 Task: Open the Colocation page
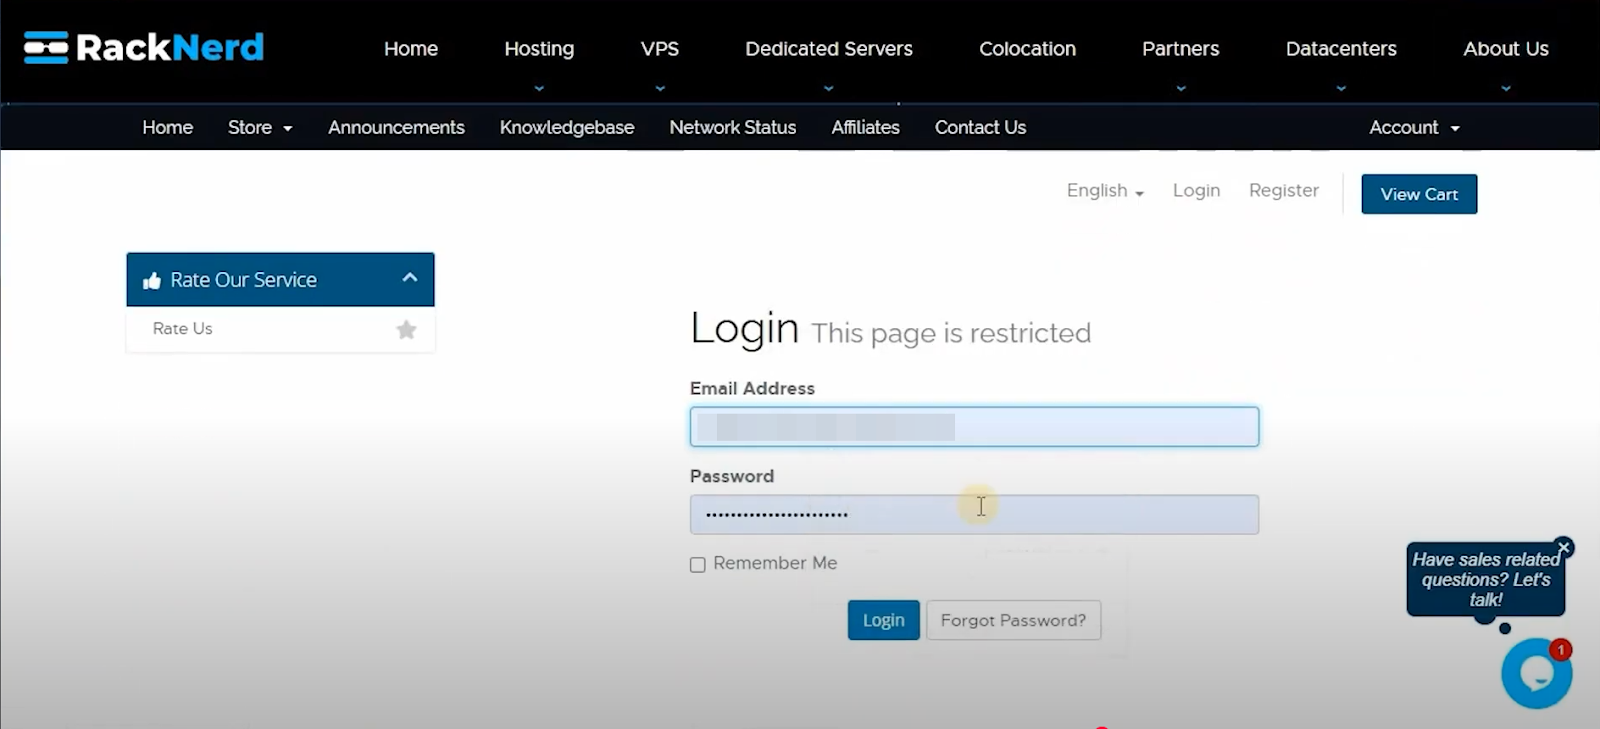click(1027, 48)
